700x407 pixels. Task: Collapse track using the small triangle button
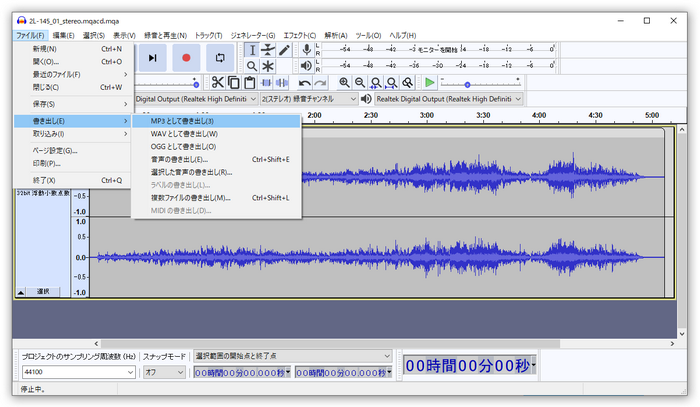click(x=21, y=291)
